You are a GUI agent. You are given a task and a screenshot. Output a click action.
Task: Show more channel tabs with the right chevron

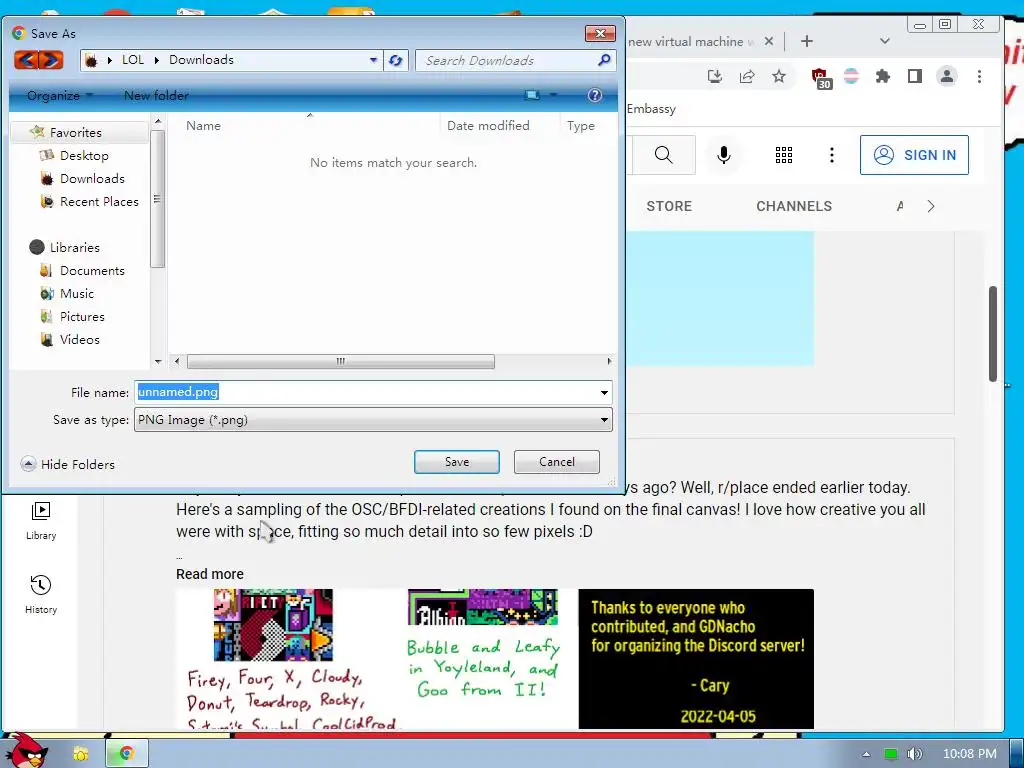(931, 206)
